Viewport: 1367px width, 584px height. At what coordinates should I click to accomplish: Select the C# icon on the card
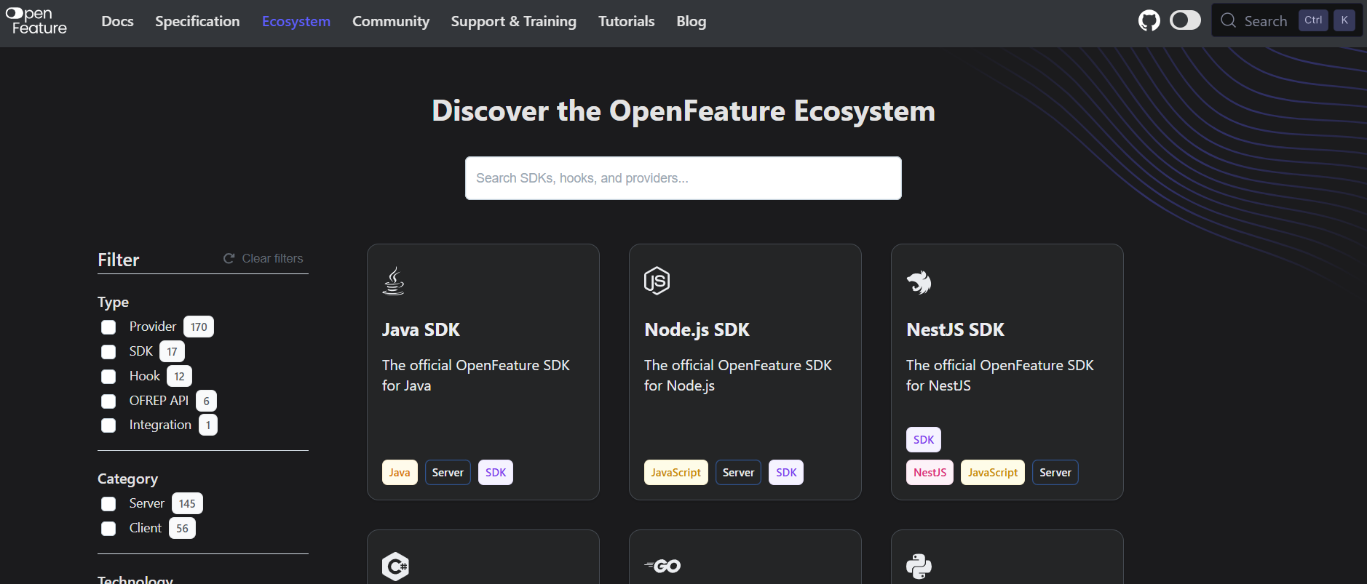pyautogui.click(x=395, y=565)
